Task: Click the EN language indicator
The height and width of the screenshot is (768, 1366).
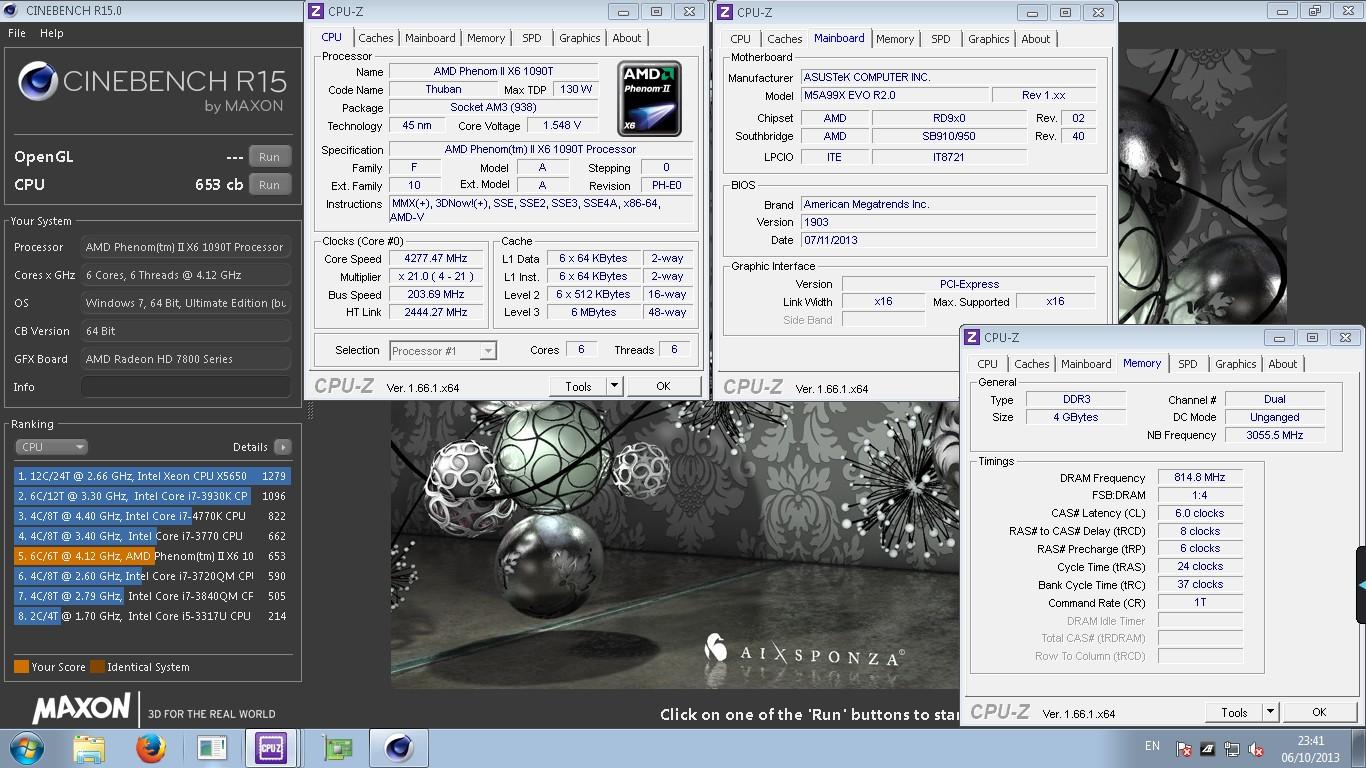Action: click(1152, 746)
